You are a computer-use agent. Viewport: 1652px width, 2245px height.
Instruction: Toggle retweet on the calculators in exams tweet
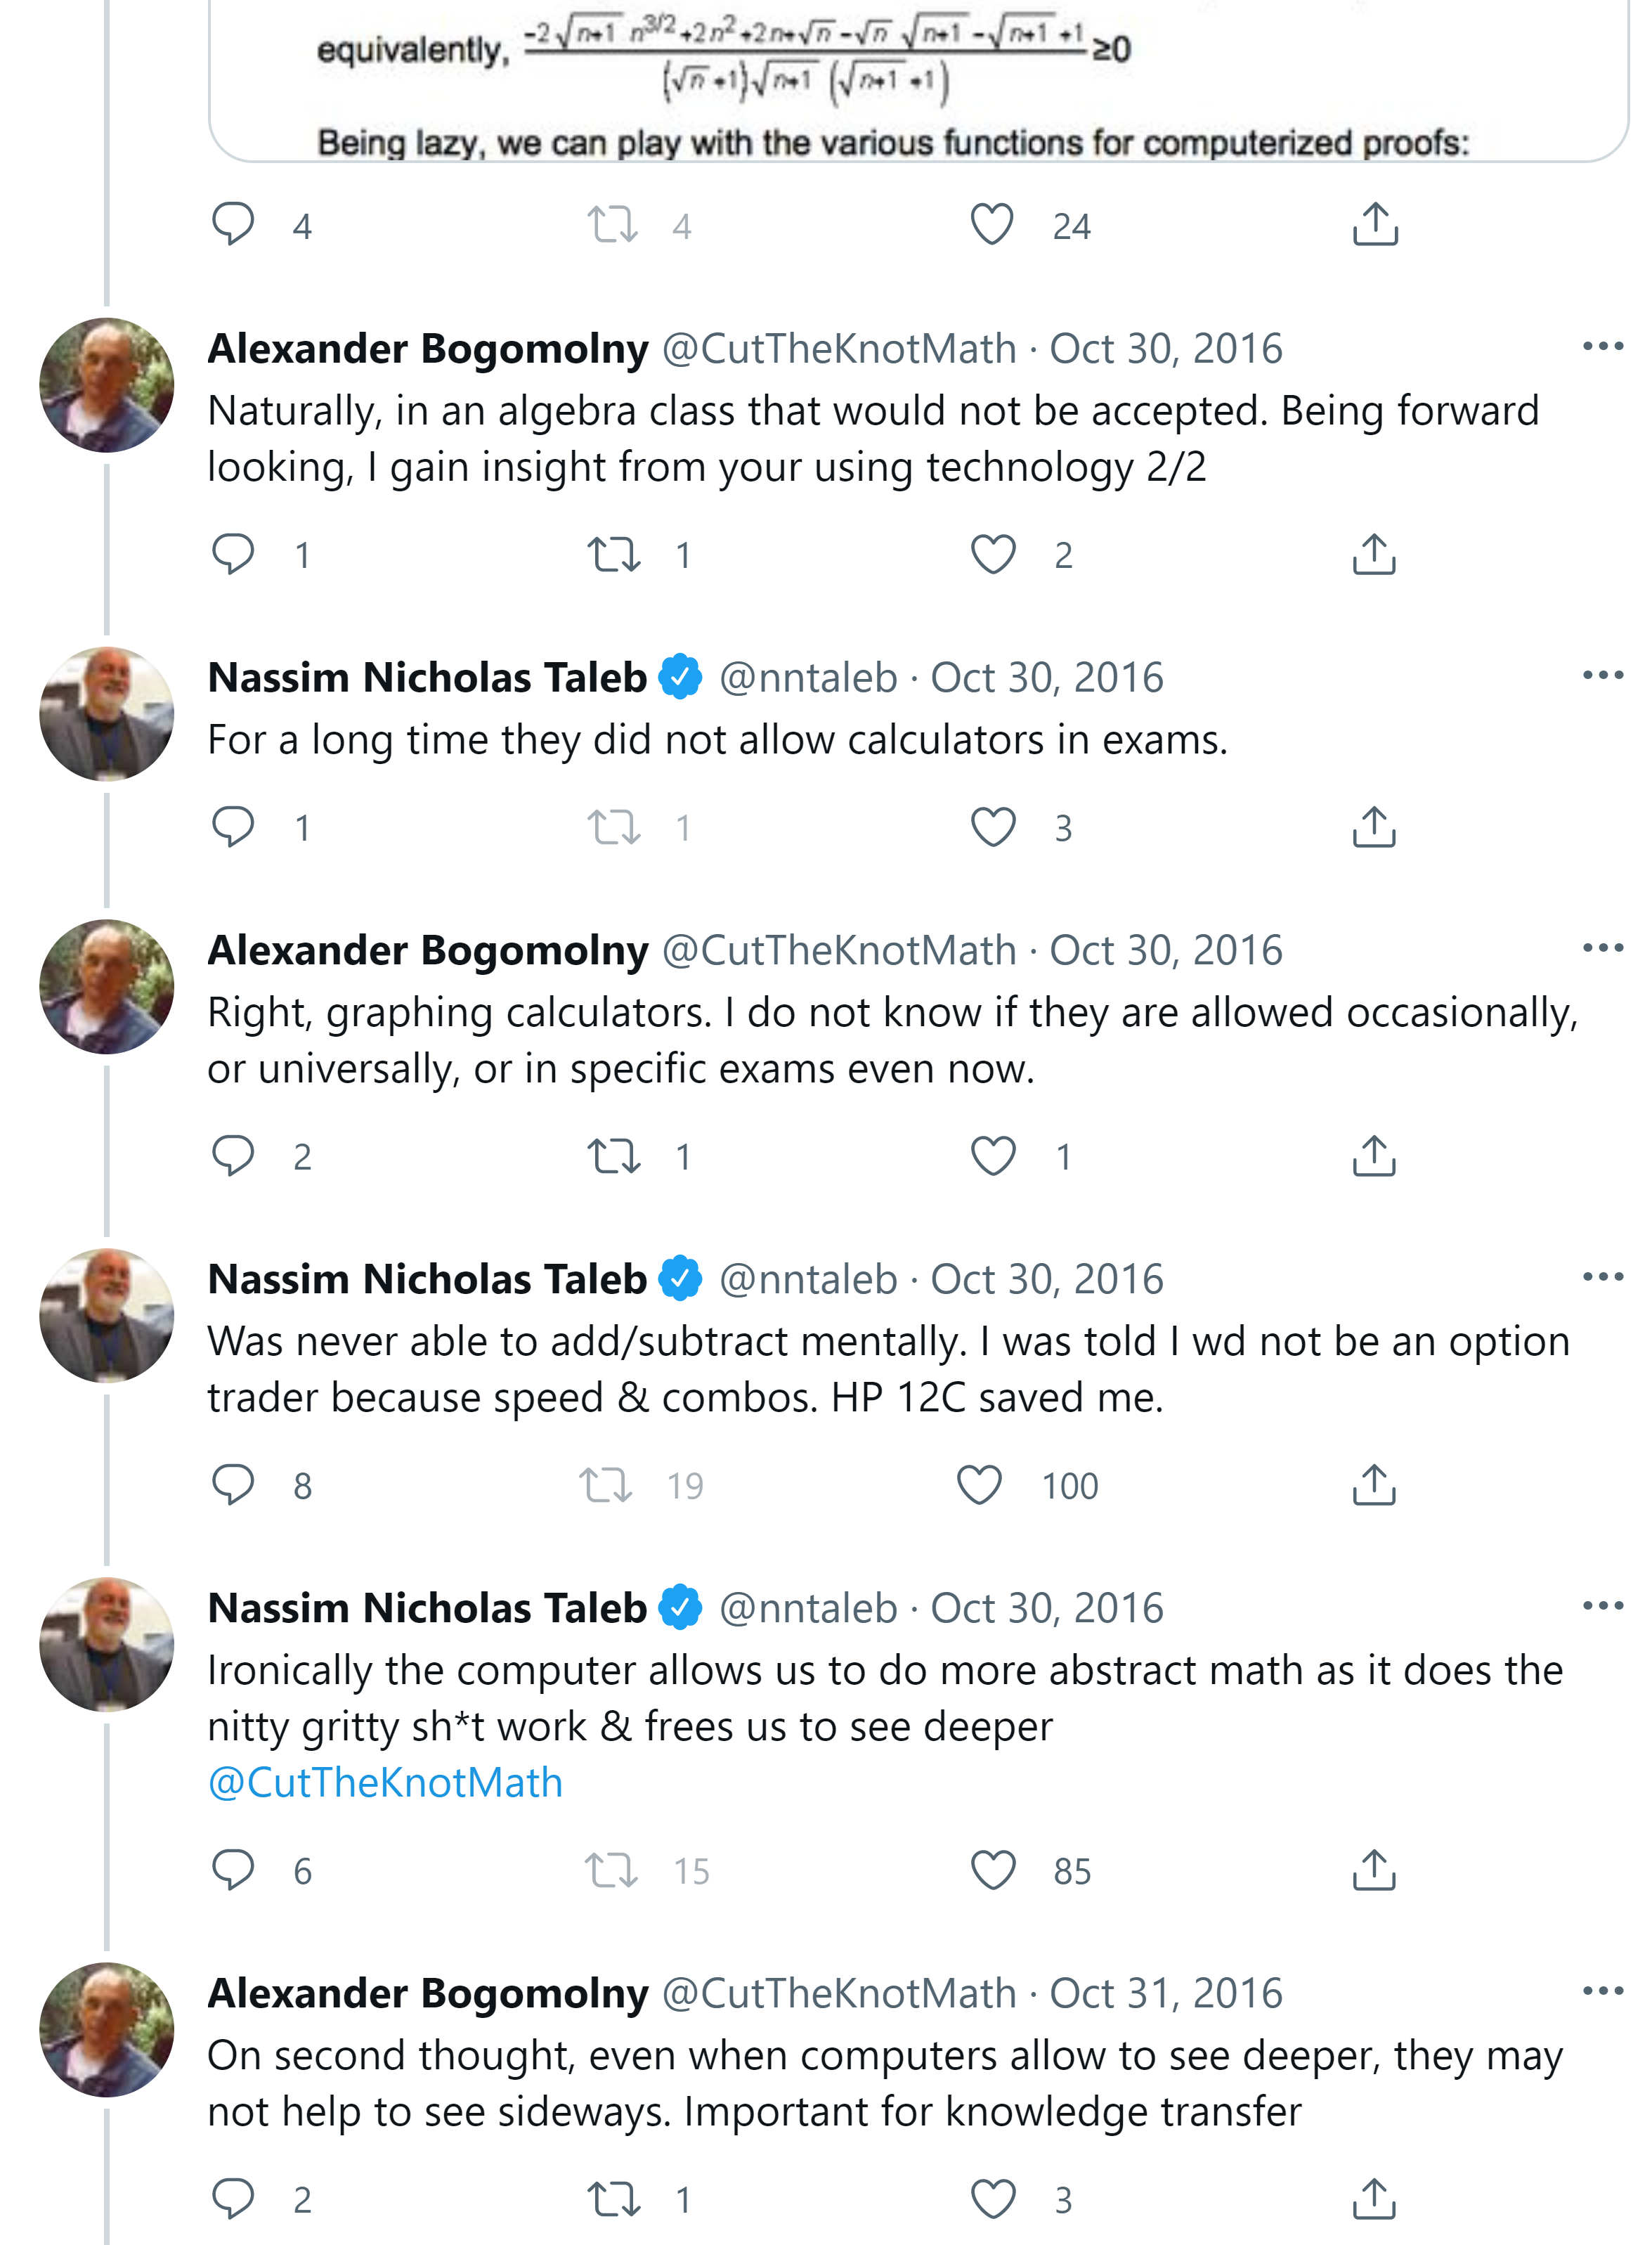point(613,827)
